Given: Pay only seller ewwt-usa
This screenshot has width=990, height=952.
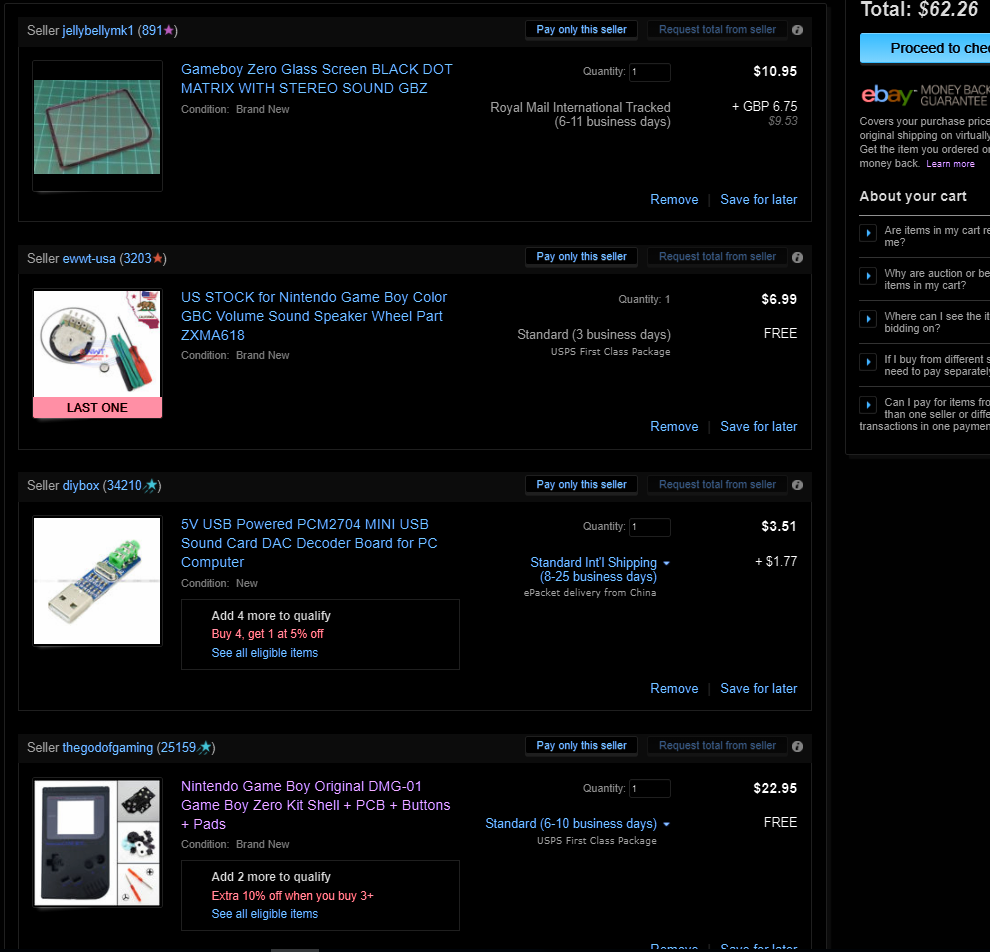Looking at the screenshot, I should 581,256.
